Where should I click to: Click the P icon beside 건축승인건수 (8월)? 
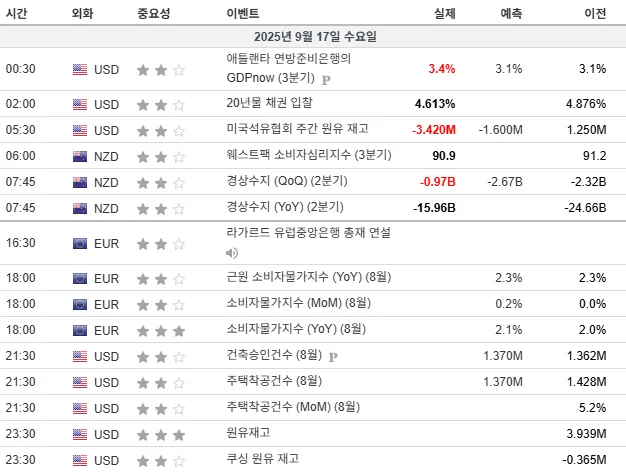[x=333, y=357]
